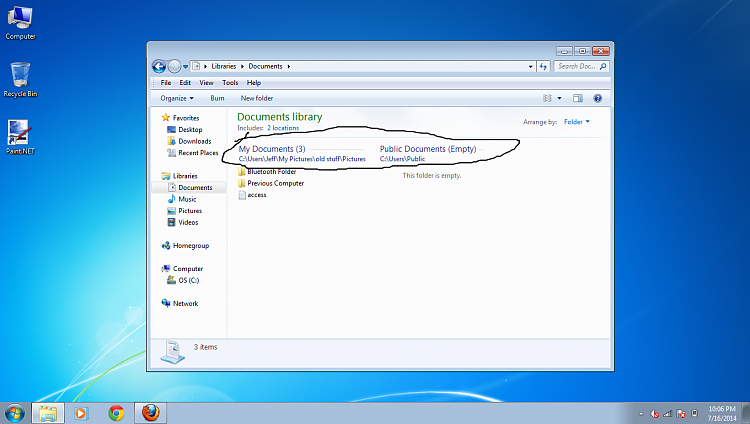Open the View menu
Image resolution: width=750 pixels, height=424 pixels.
point(206,83)
